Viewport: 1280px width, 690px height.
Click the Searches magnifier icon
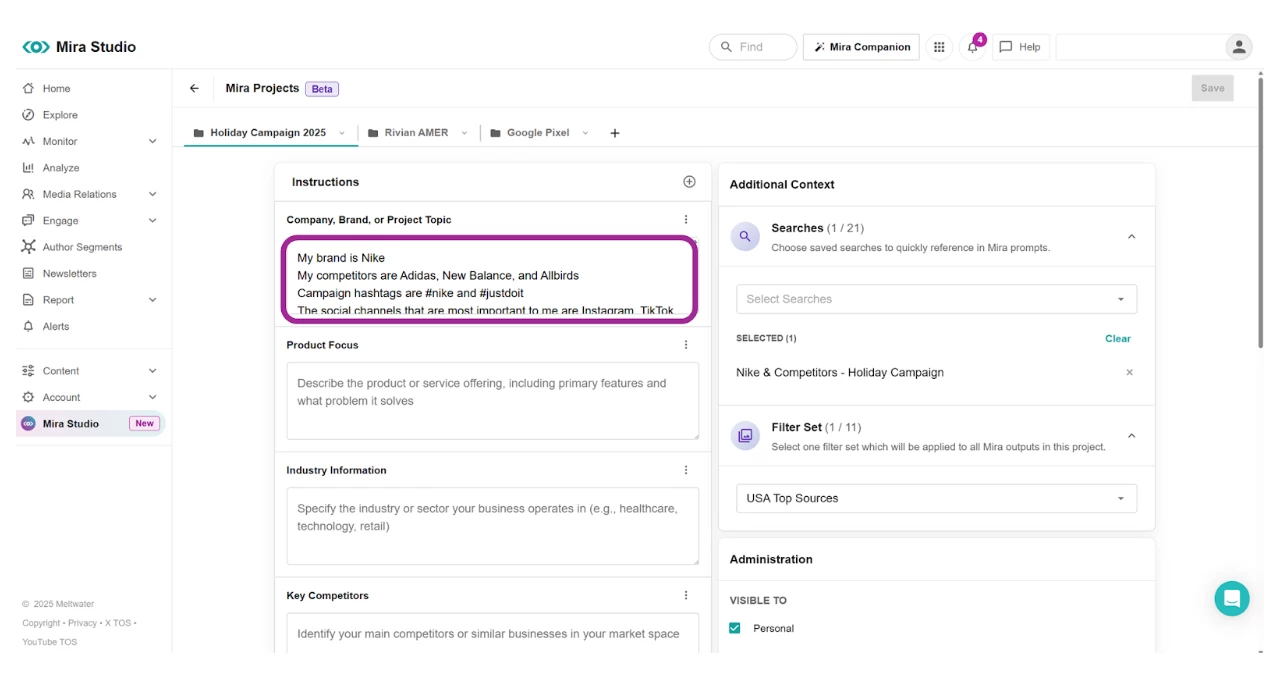pos(745,237)
